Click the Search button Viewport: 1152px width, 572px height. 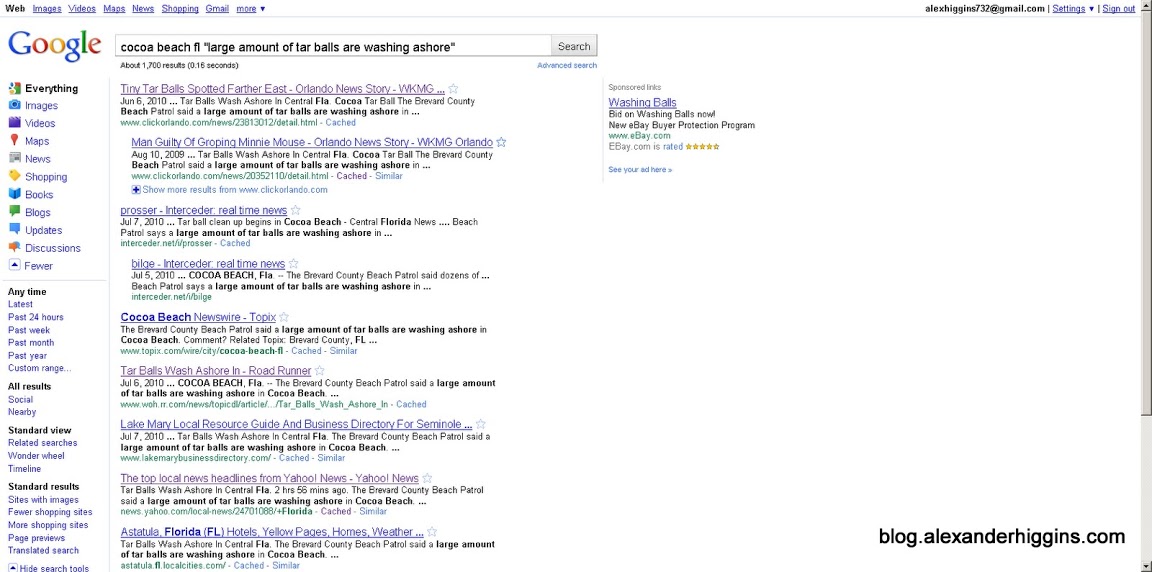574,46
